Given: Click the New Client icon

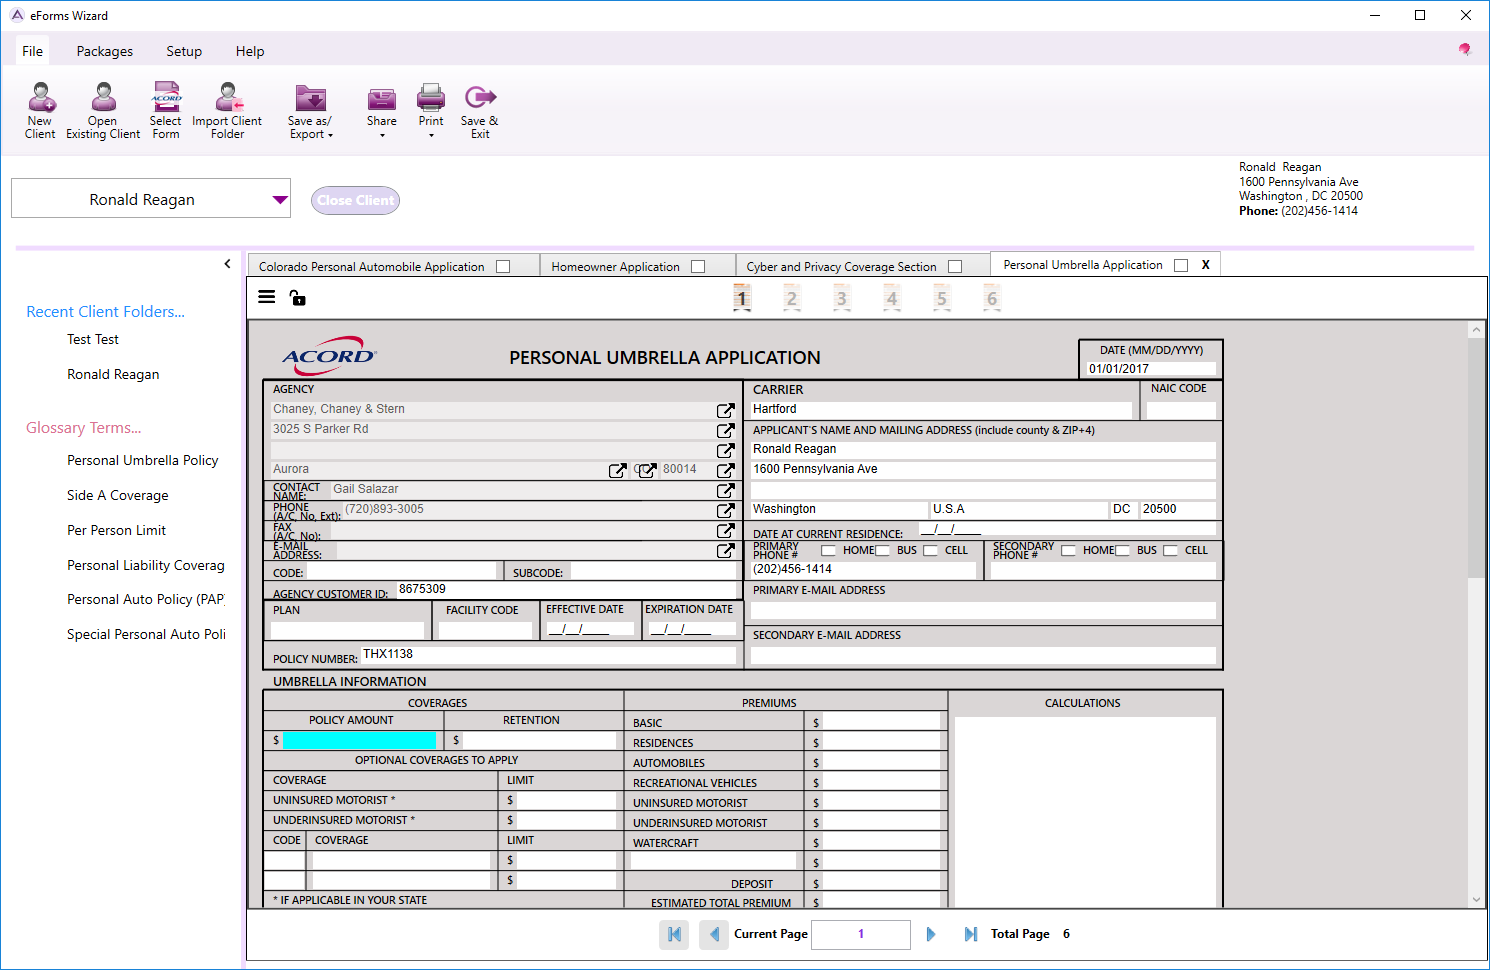Looking at the screenshot, I should click(41, 97).
